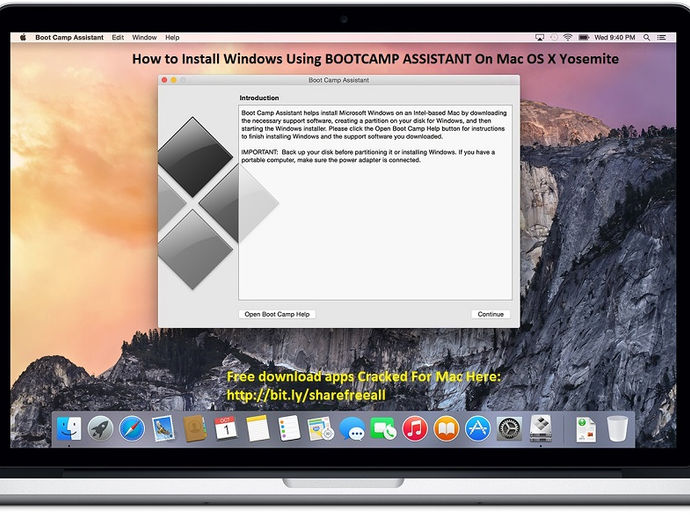
Task: Open App Store icon in dock
Action: click(478, 429)
